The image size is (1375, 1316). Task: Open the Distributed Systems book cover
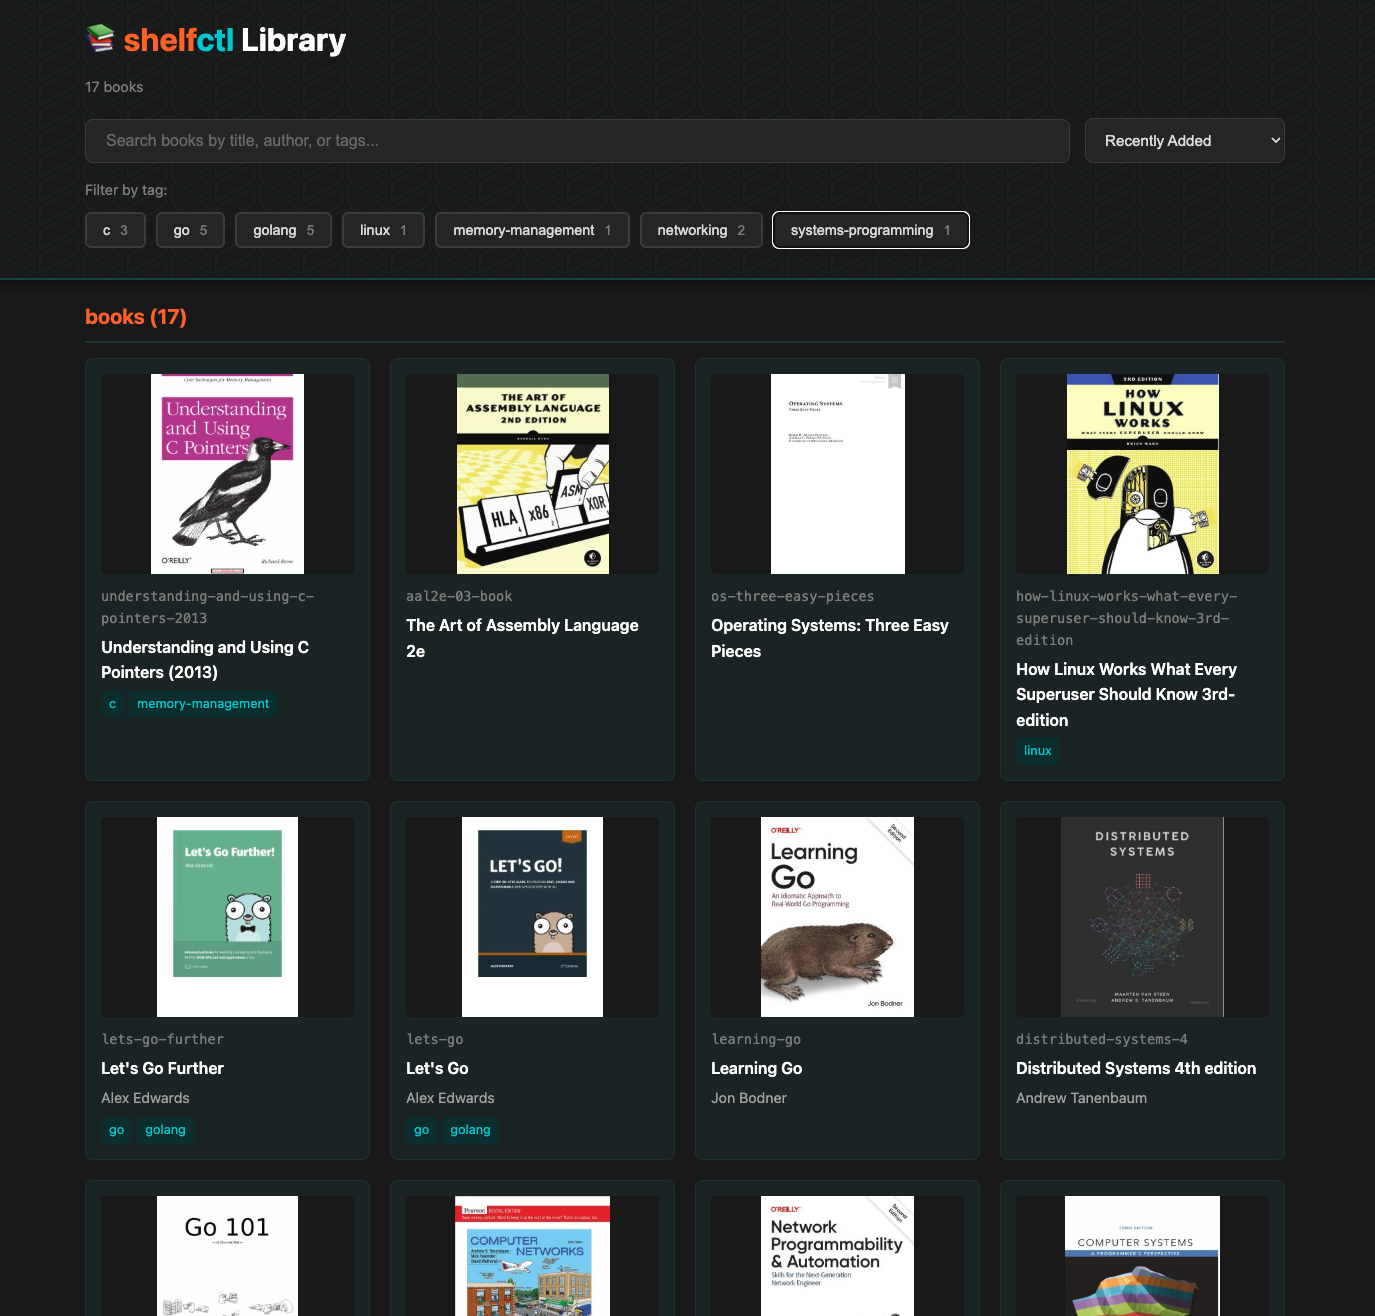pyautogui.click(x=1142, y=917)
